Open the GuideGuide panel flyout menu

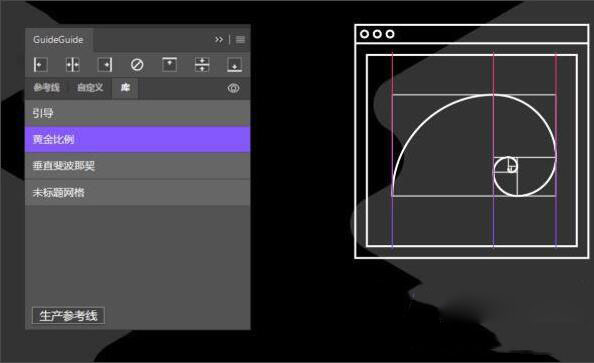240,39
